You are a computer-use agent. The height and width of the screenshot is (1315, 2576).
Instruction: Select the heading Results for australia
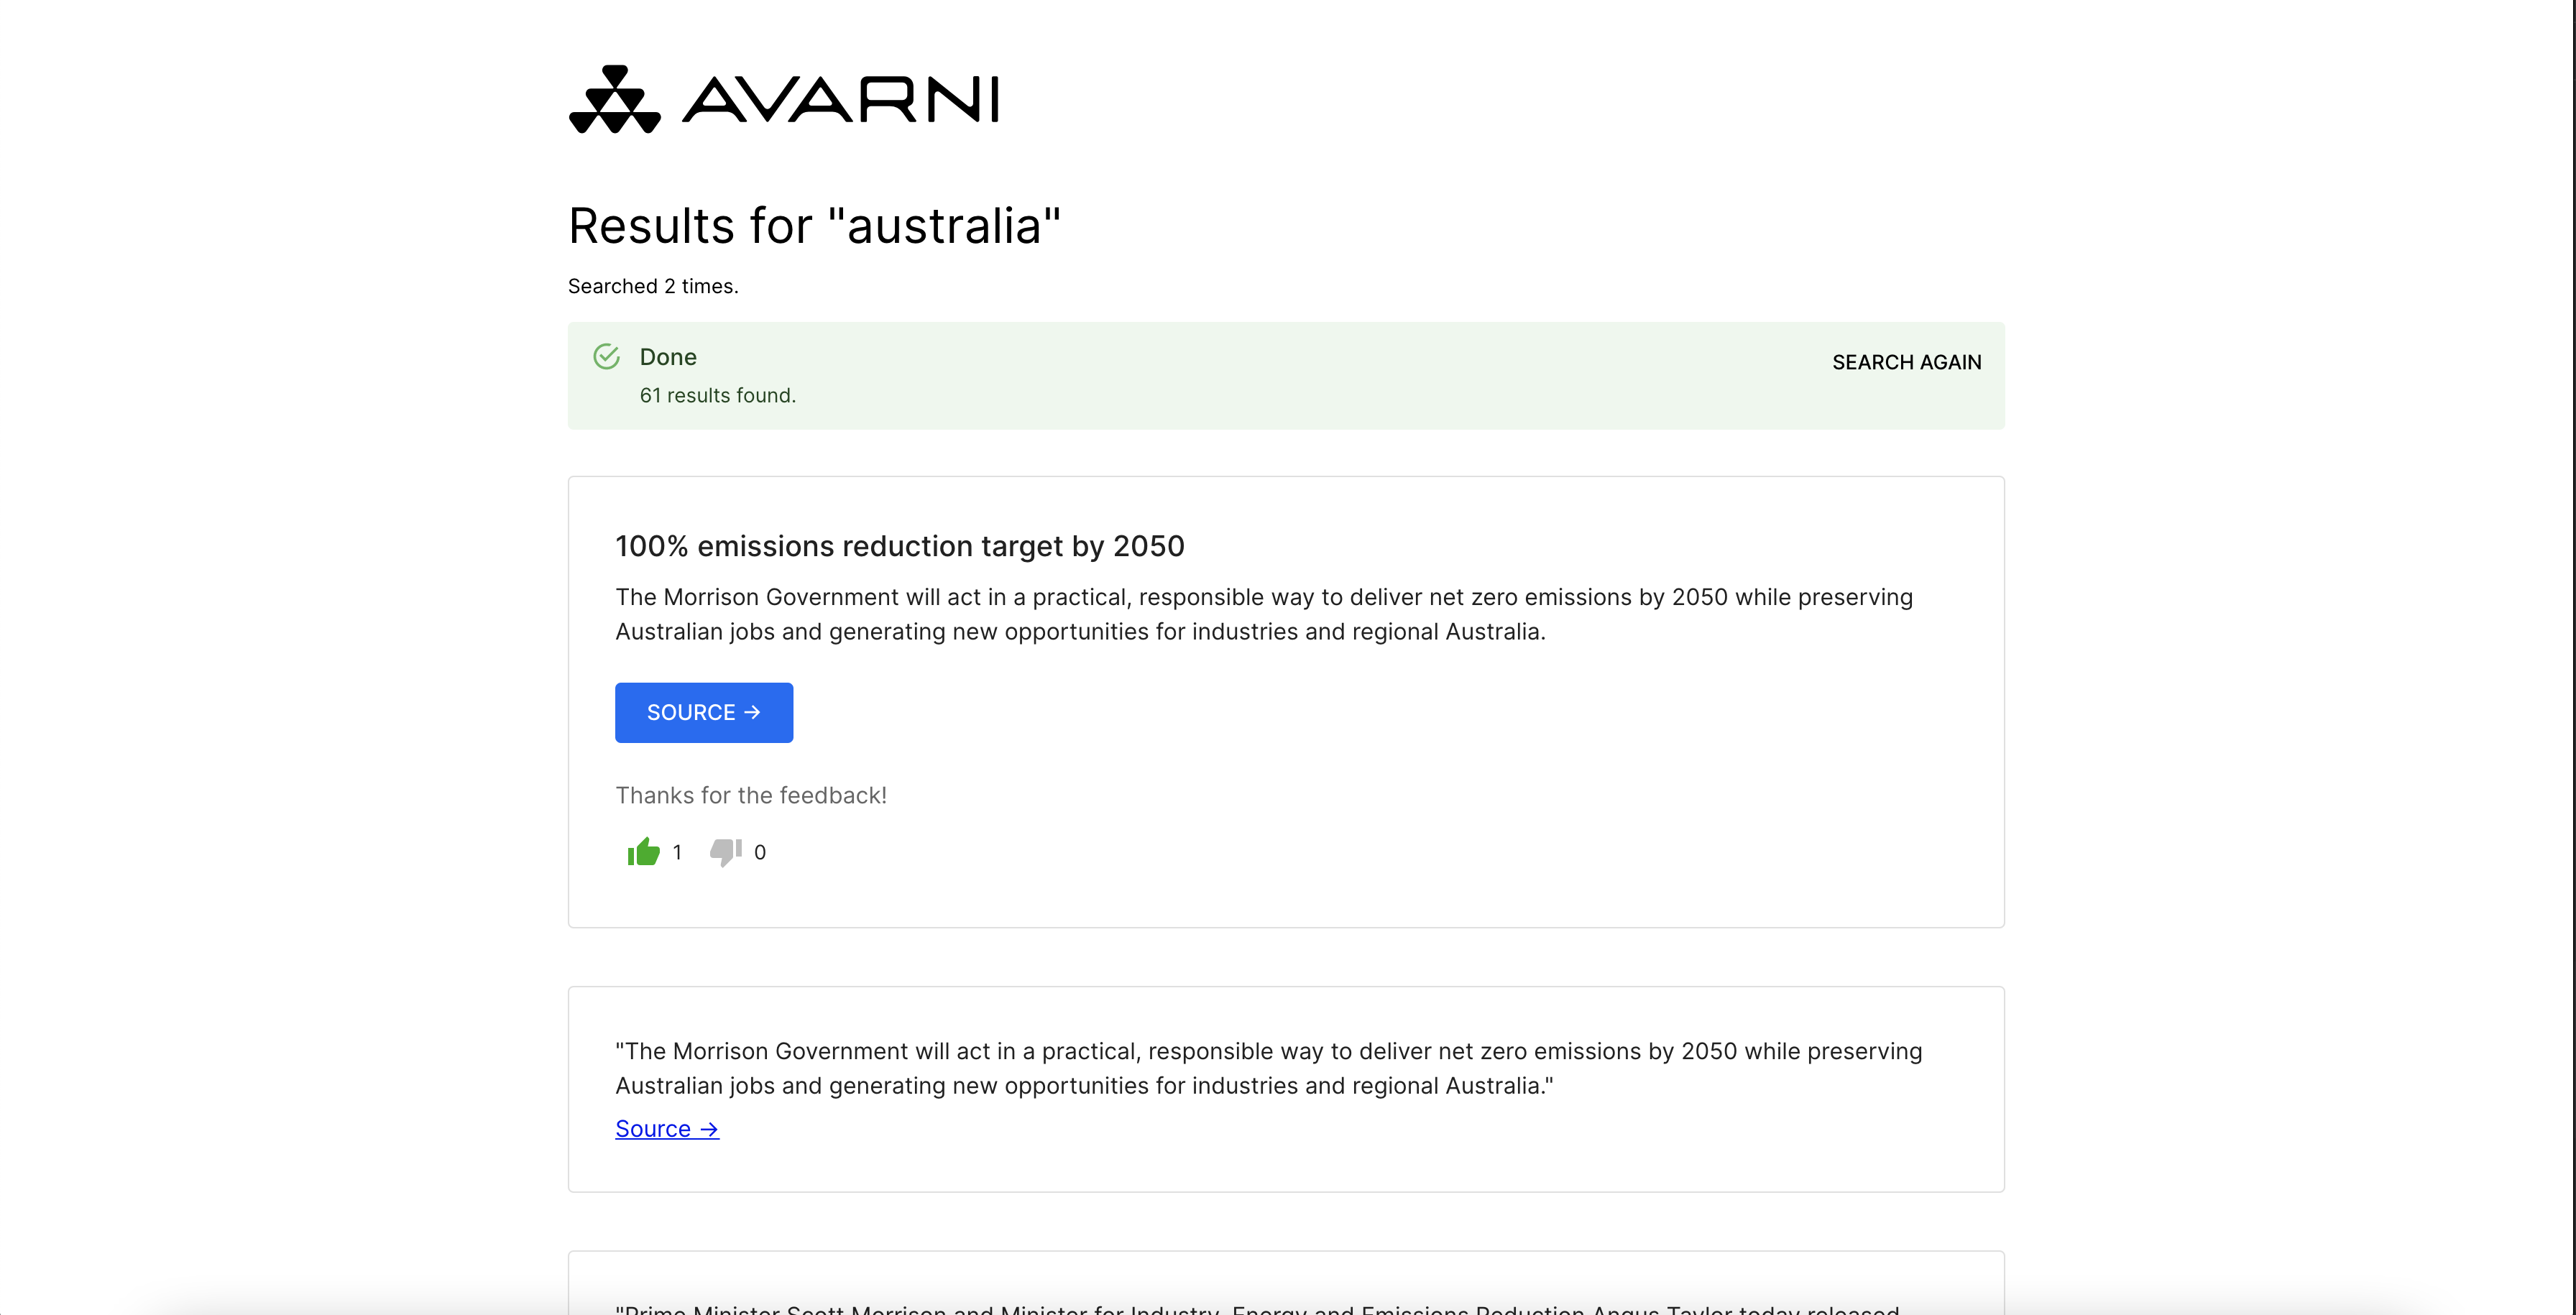(x=814, y=226)
